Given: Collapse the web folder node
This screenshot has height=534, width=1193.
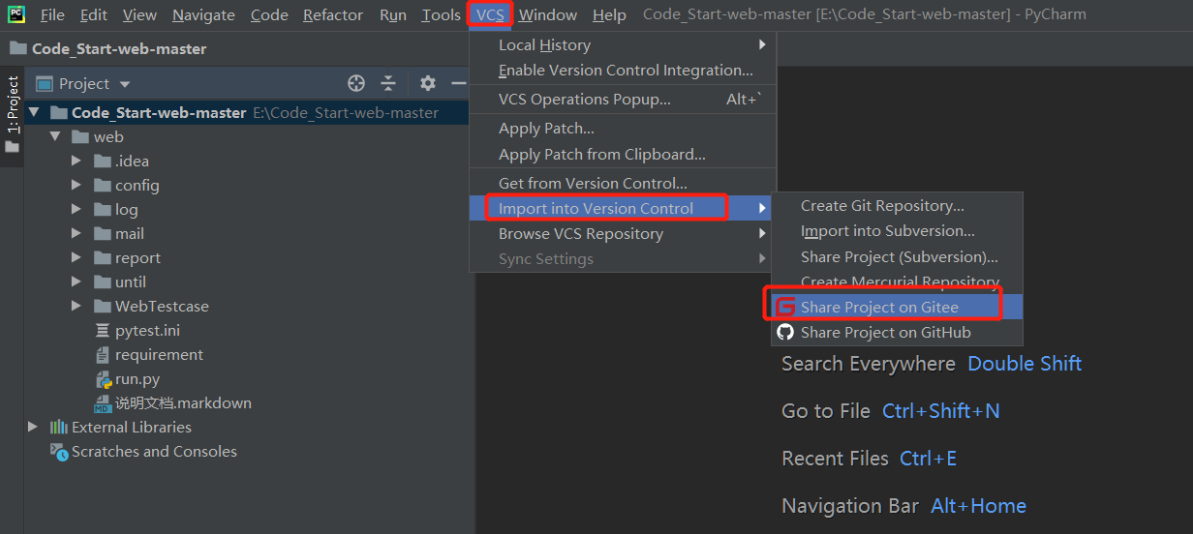Looking at the screenshot, I should tap(55, 137).
